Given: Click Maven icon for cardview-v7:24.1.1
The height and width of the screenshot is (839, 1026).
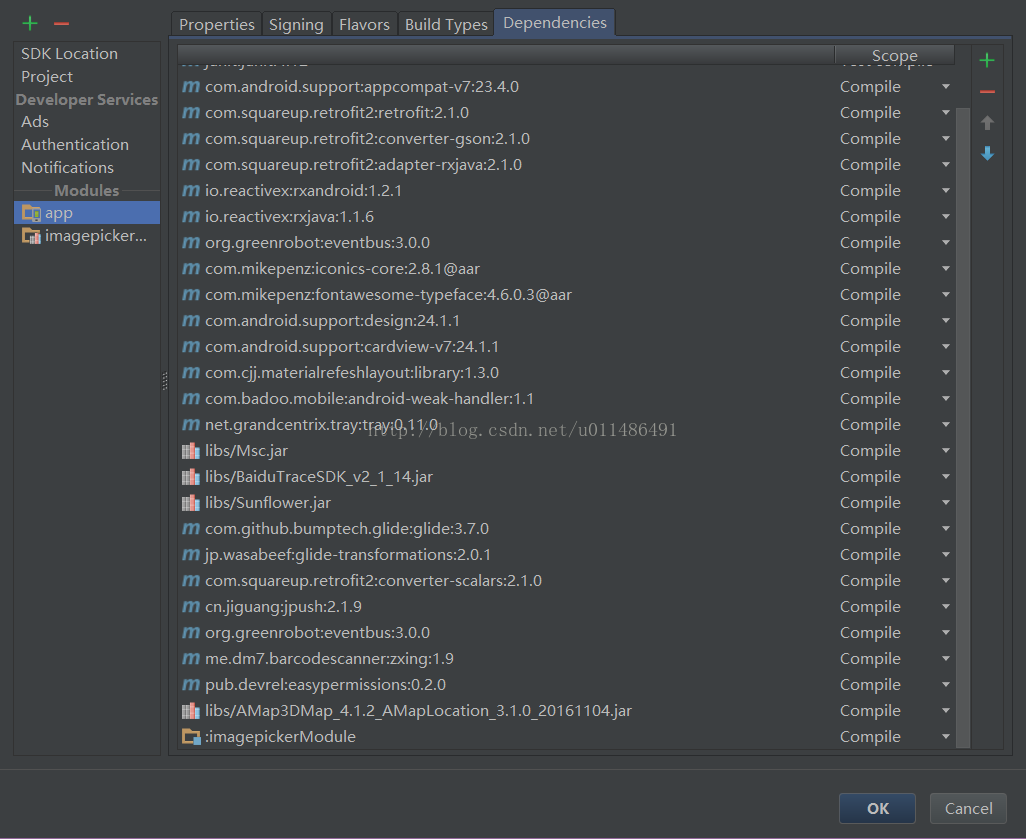Looking at the screenshot, I should [190, 346].
